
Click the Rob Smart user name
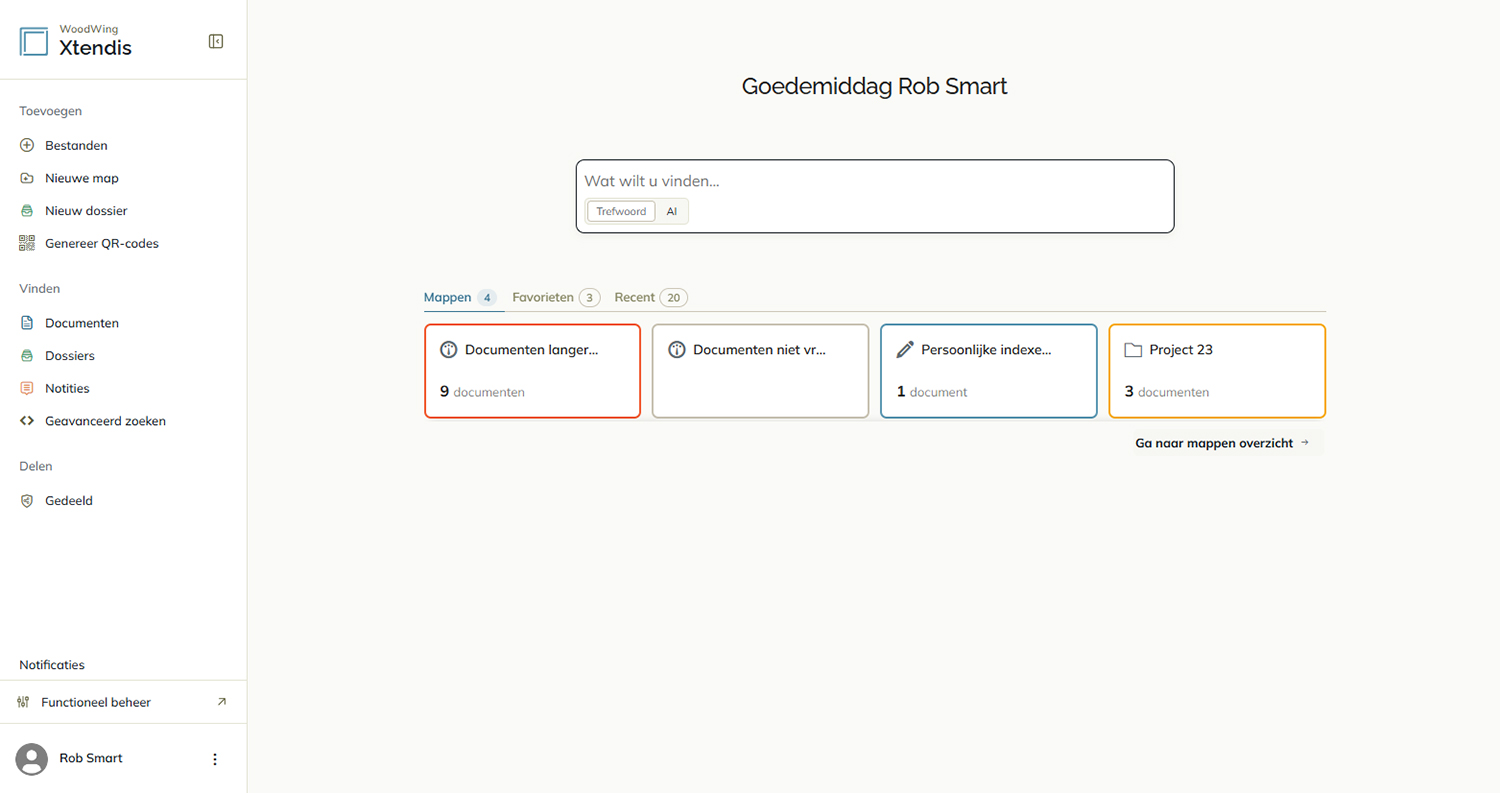(91, 758)
